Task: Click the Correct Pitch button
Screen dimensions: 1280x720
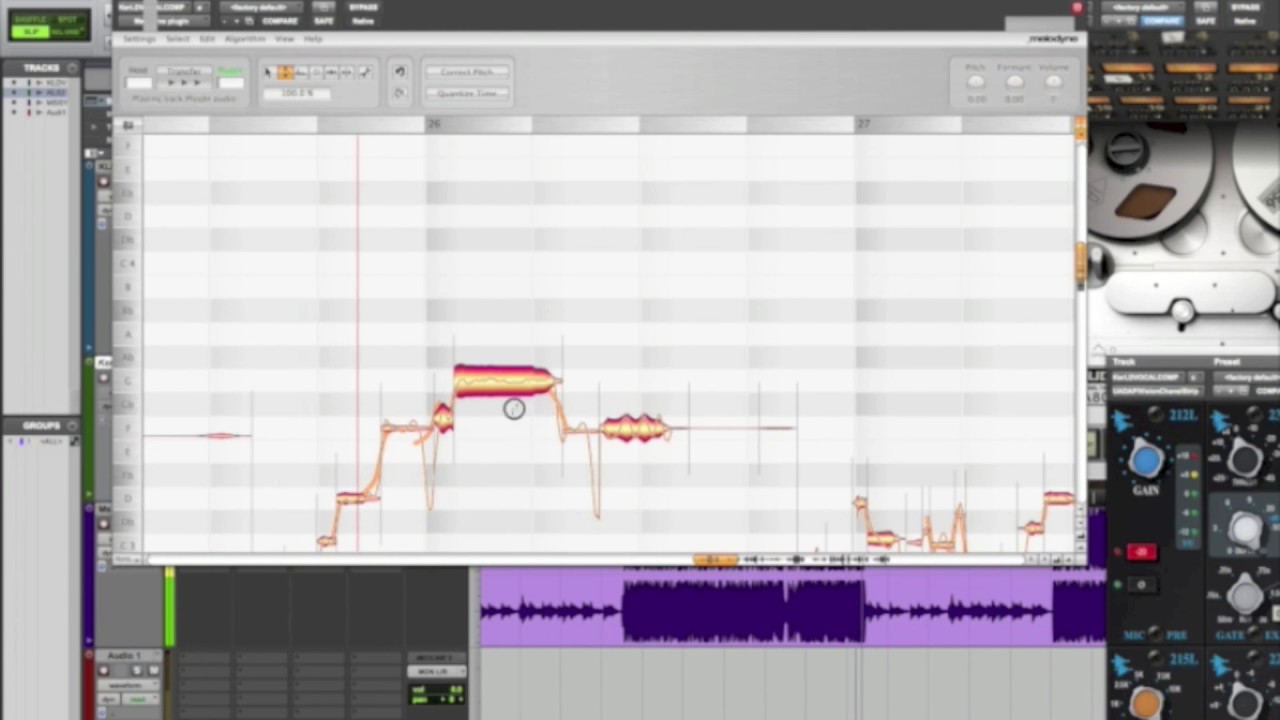Action: (467, 72)
